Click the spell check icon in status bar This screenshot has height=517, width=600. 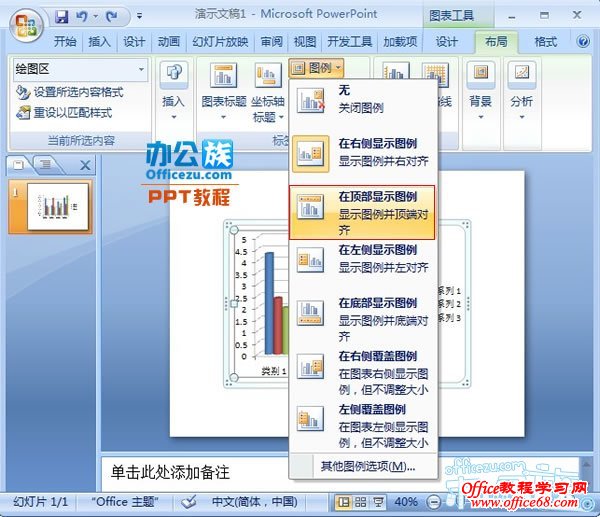(x=188, y=501)
